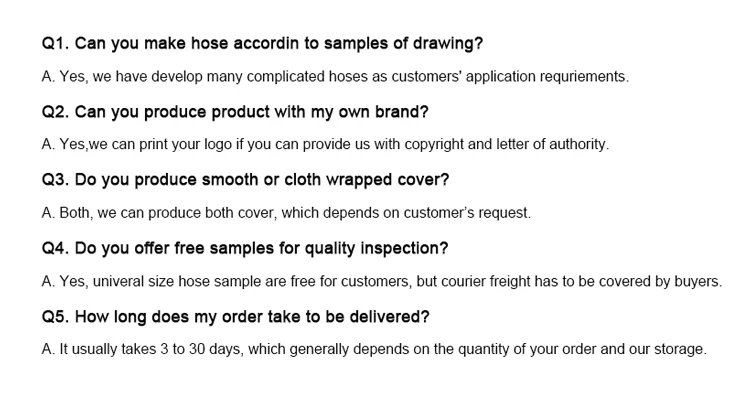Select the answer about complicated hoses development

tap(335, 77)
